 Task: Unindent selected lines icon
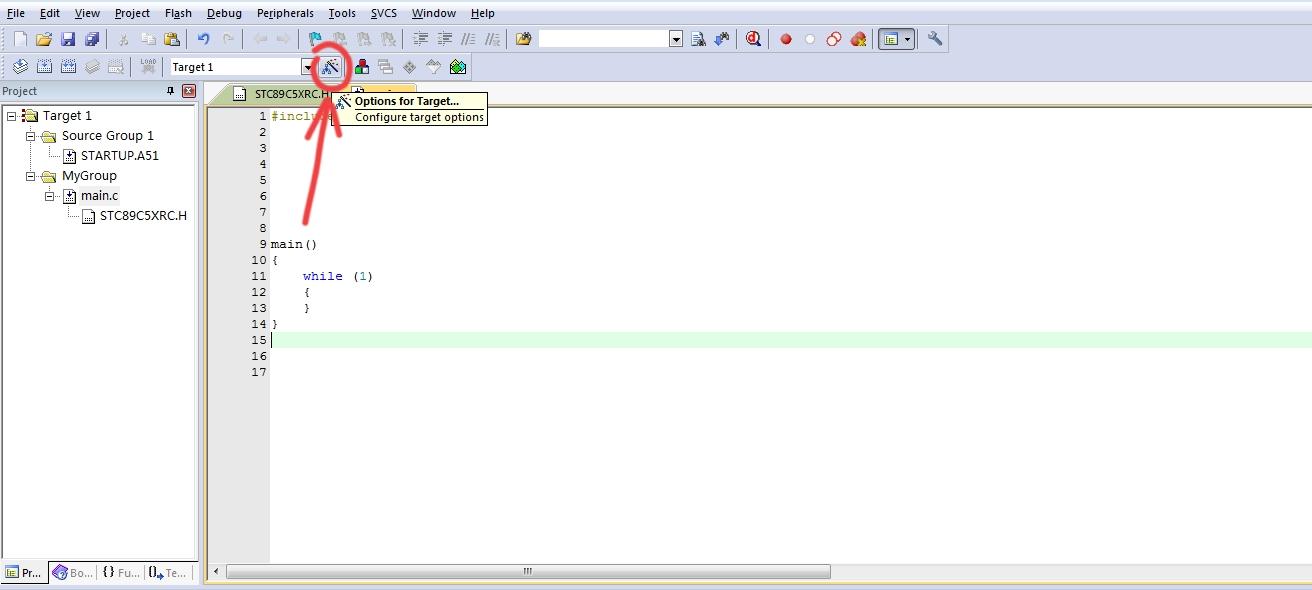tap(444, 39)
